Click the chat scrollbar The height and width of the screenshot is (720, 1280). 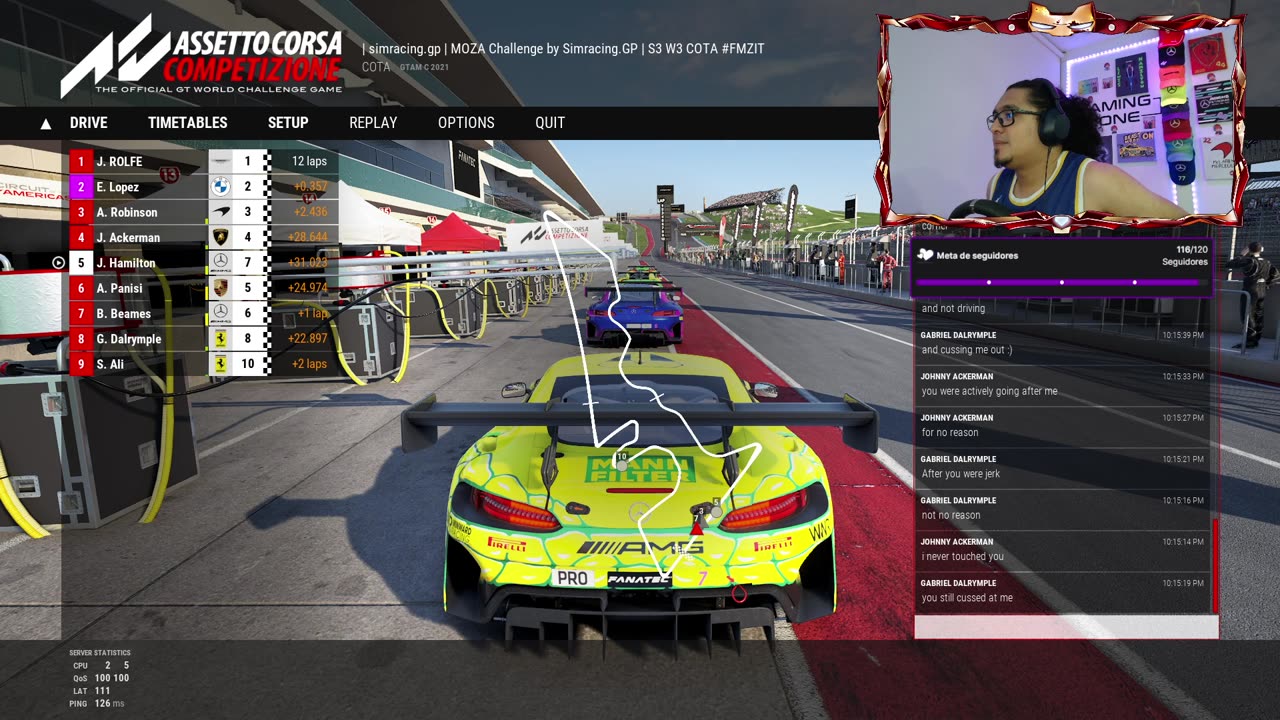(1215, 566)
